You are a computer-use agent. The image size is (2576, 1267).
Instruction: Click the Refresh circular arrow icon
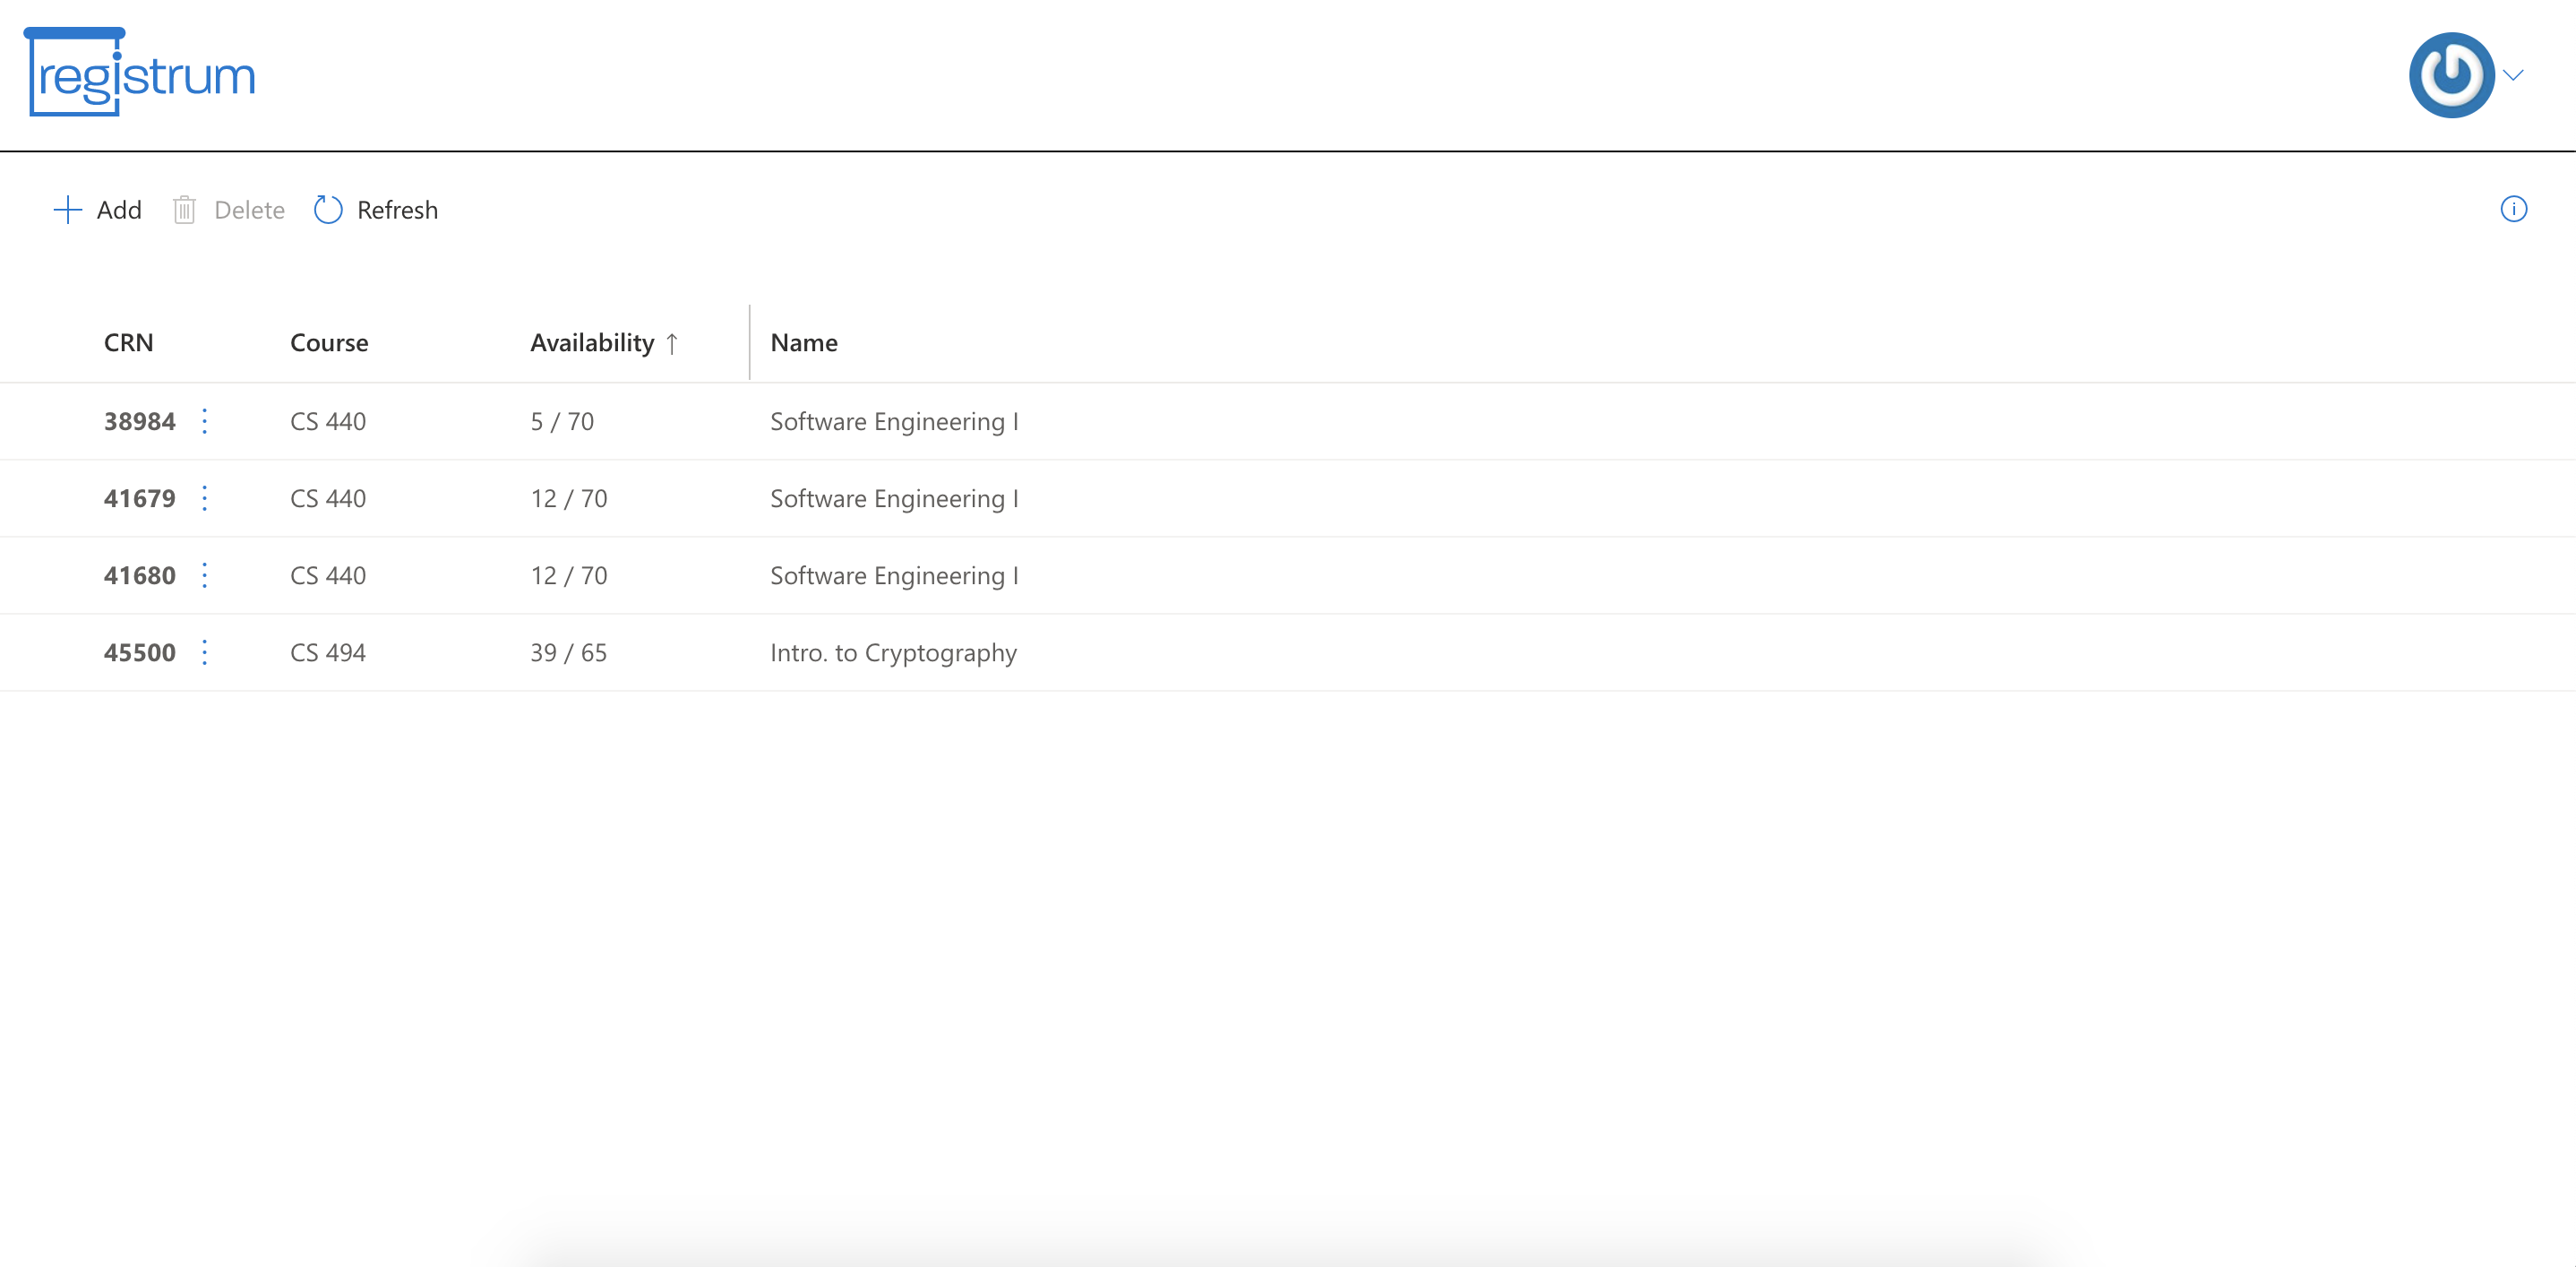click(x=328, y=210)
